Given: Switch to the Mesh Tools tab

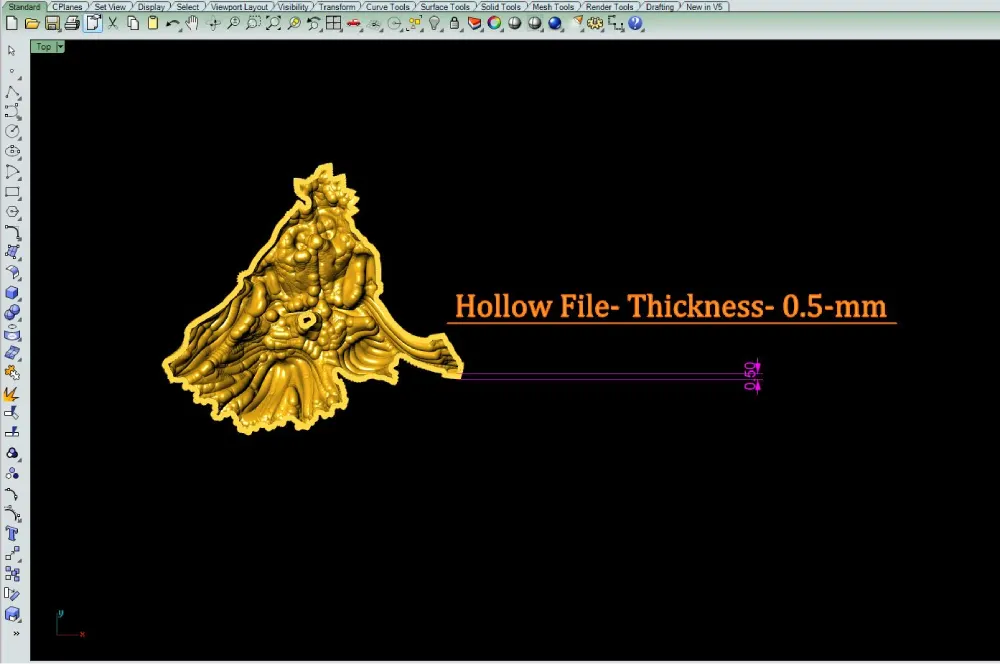Looking at the screenshot, I should point(553,6).
